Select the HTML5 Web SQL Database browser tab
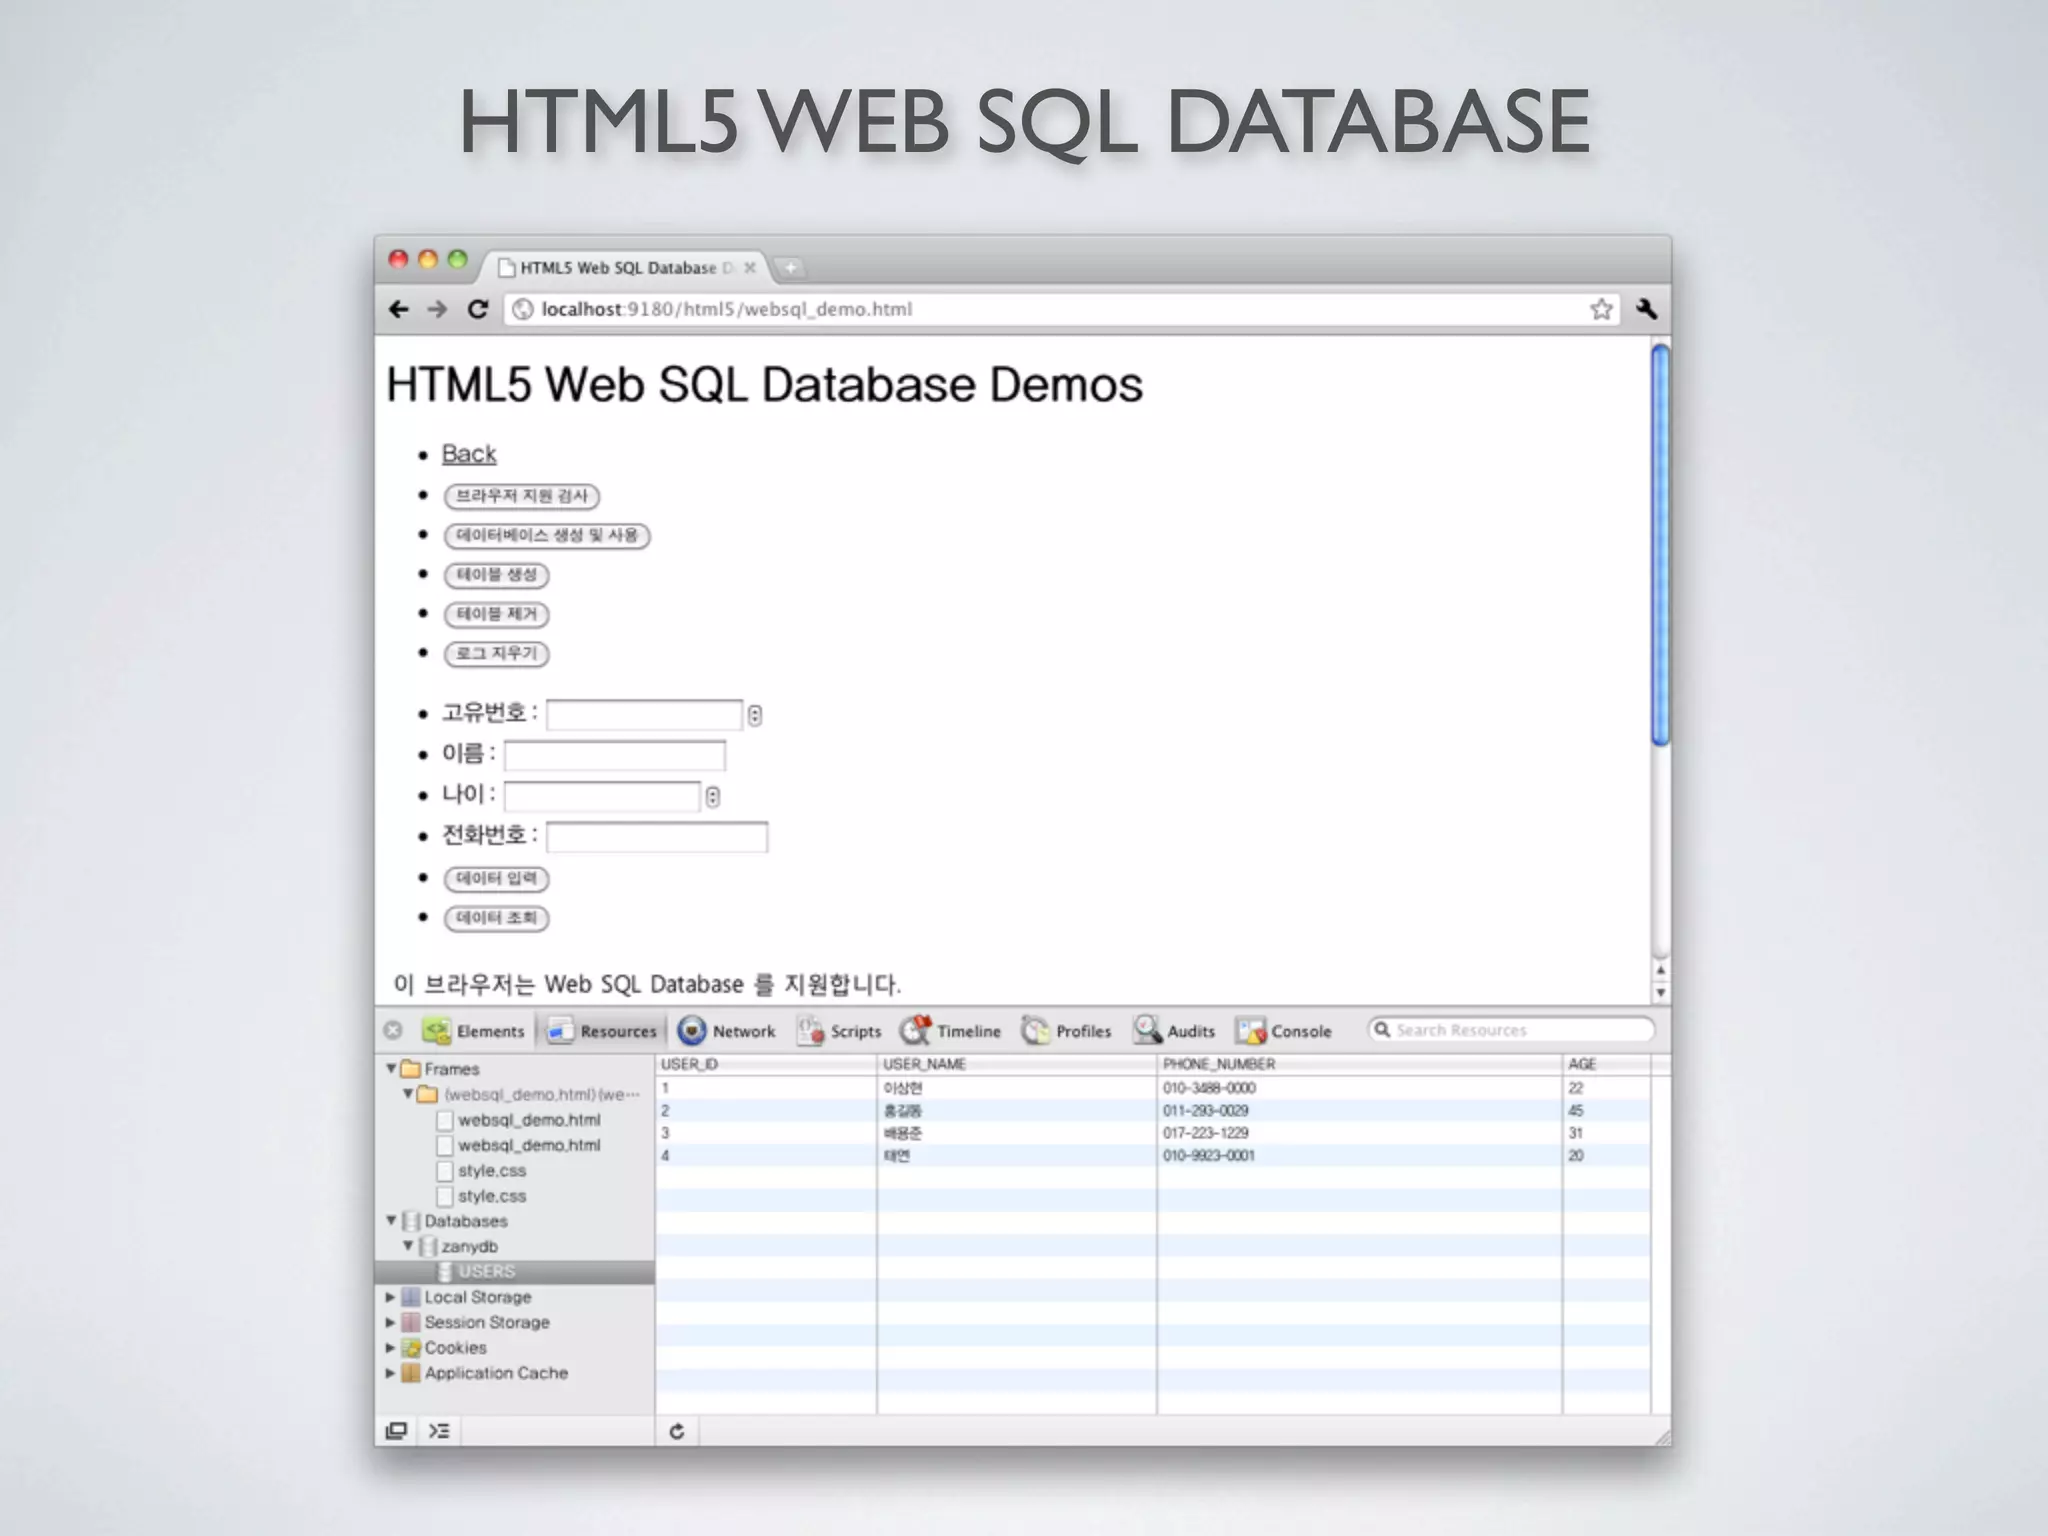2048x1536 pixels. [x=627, y=267]
